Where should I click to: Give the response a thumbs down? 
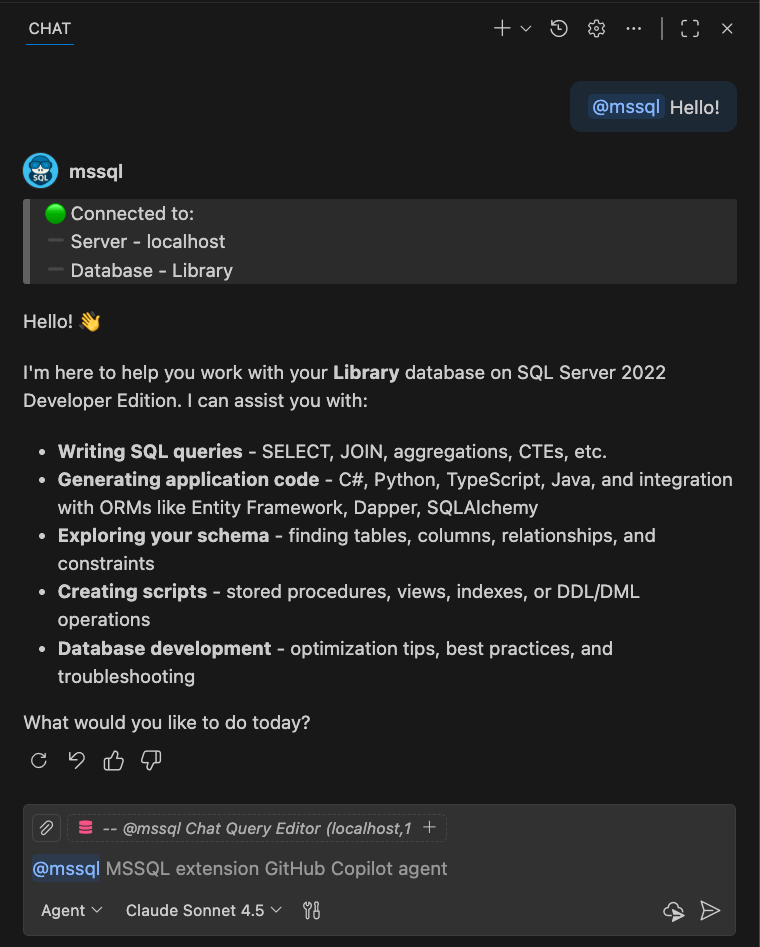pyautogui.click(x=151, y=761)
